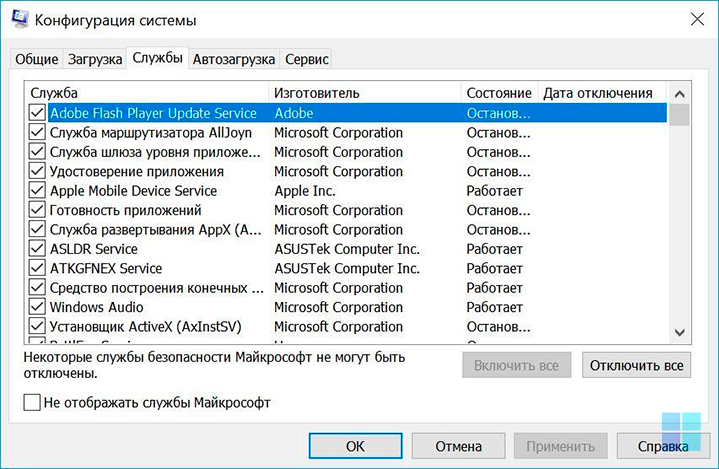The image size is (719, 469).
Task: Tick Не отображать службы Майкрософт checkbox
Action: pyautogui.click(x=32, y=403)
